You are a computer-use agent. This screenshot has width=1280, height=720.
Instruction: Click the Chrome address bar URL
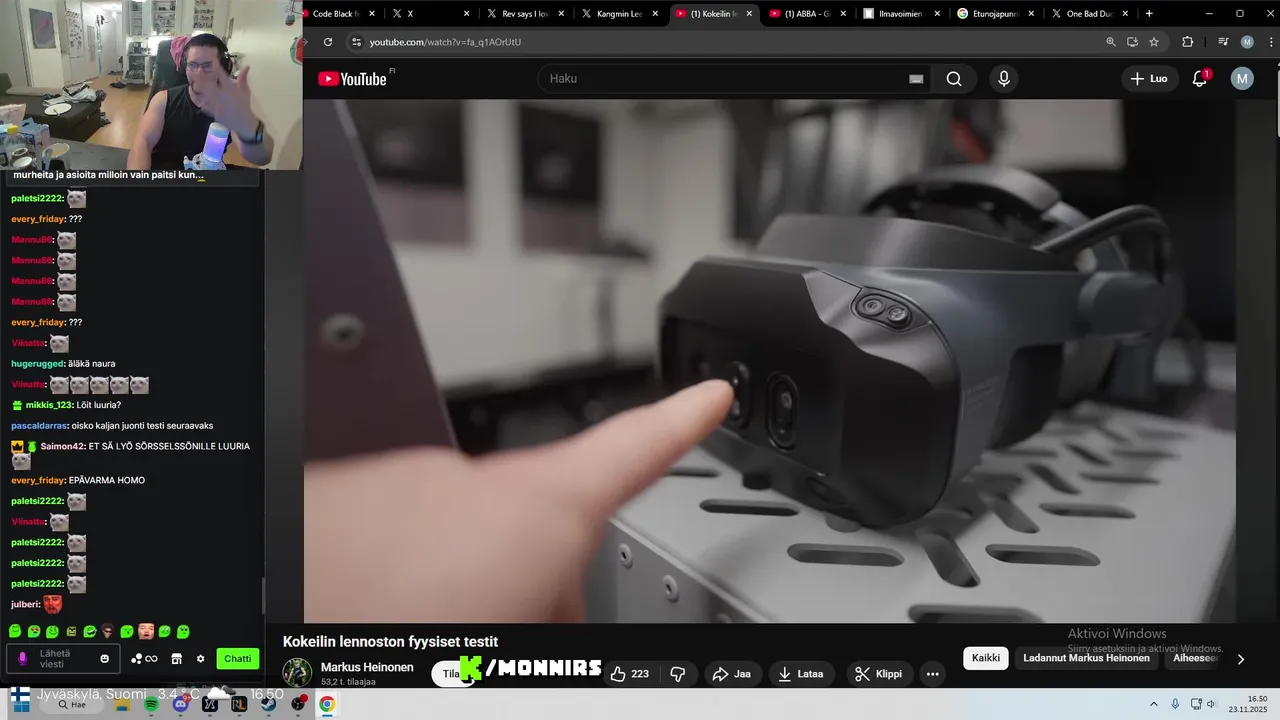(x=445, y=42)
